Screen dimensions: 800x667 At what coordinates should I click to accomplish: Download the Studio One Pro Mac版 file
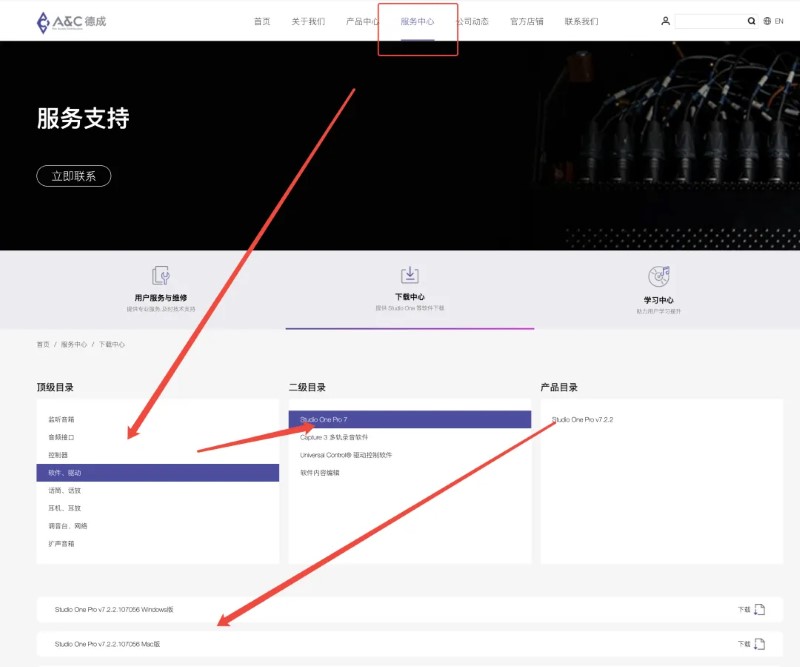(x=752, y=644)
